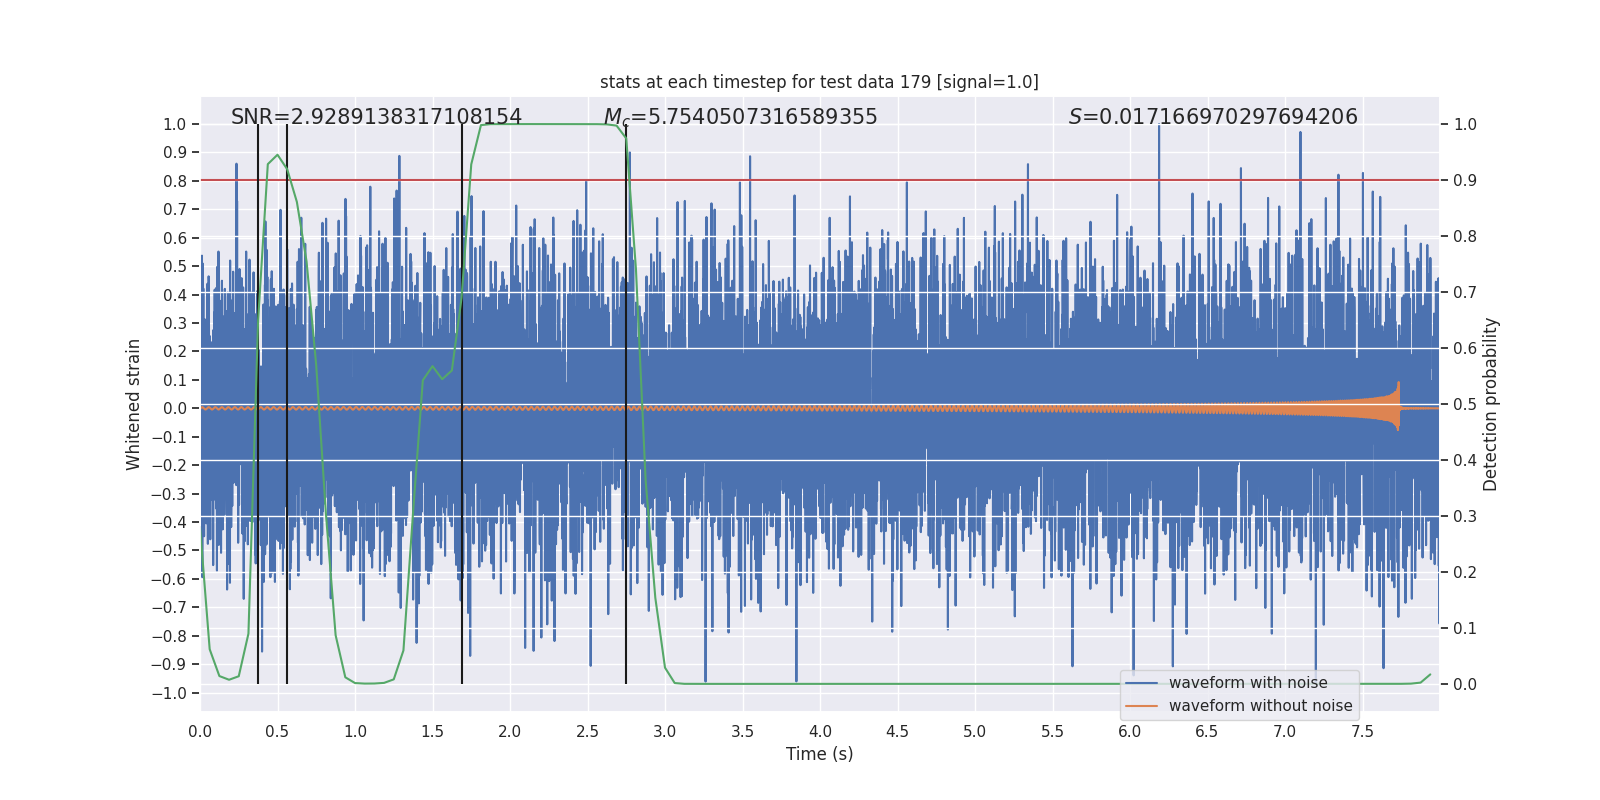The width and height of the screenshot is (1600, 800).
Task: Click the black vertical marker near 1.7 s
Action: (462, 404)
